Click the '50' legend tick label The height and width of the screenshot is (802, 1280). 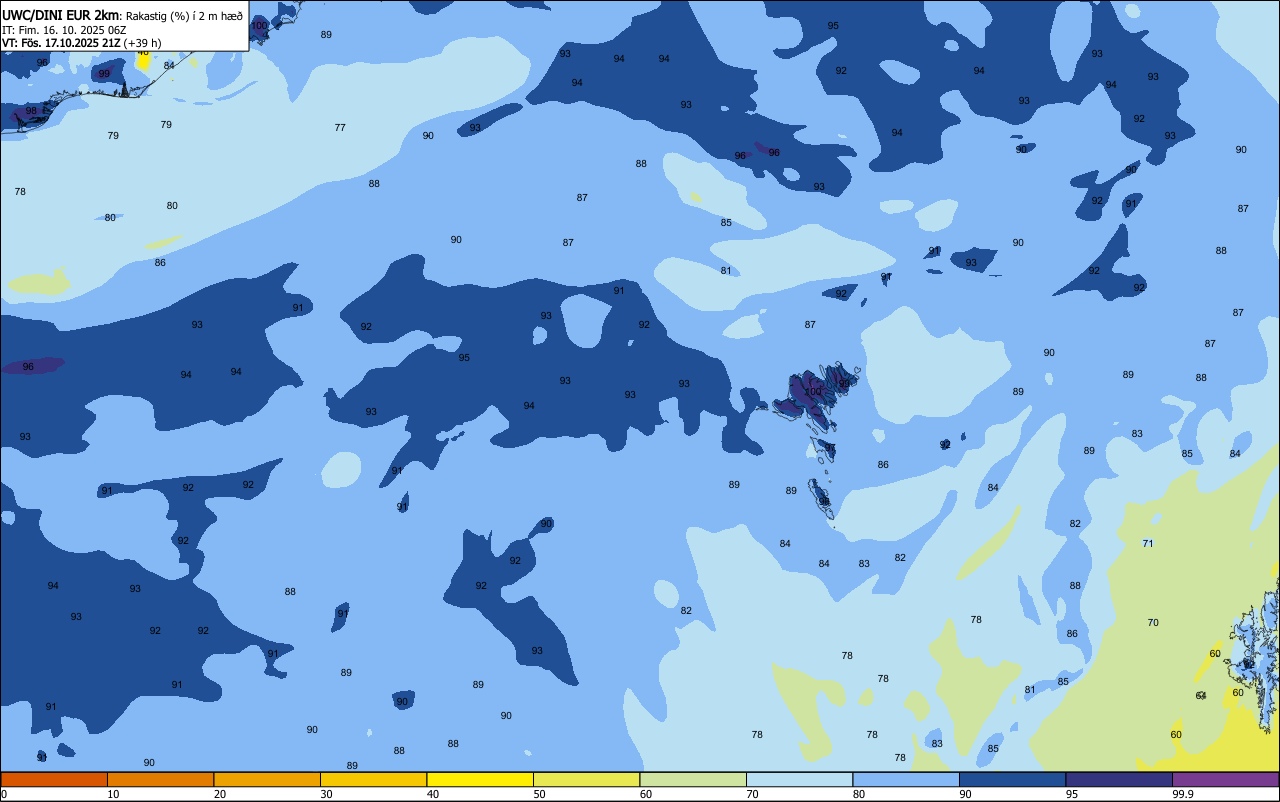pos(539,794)
